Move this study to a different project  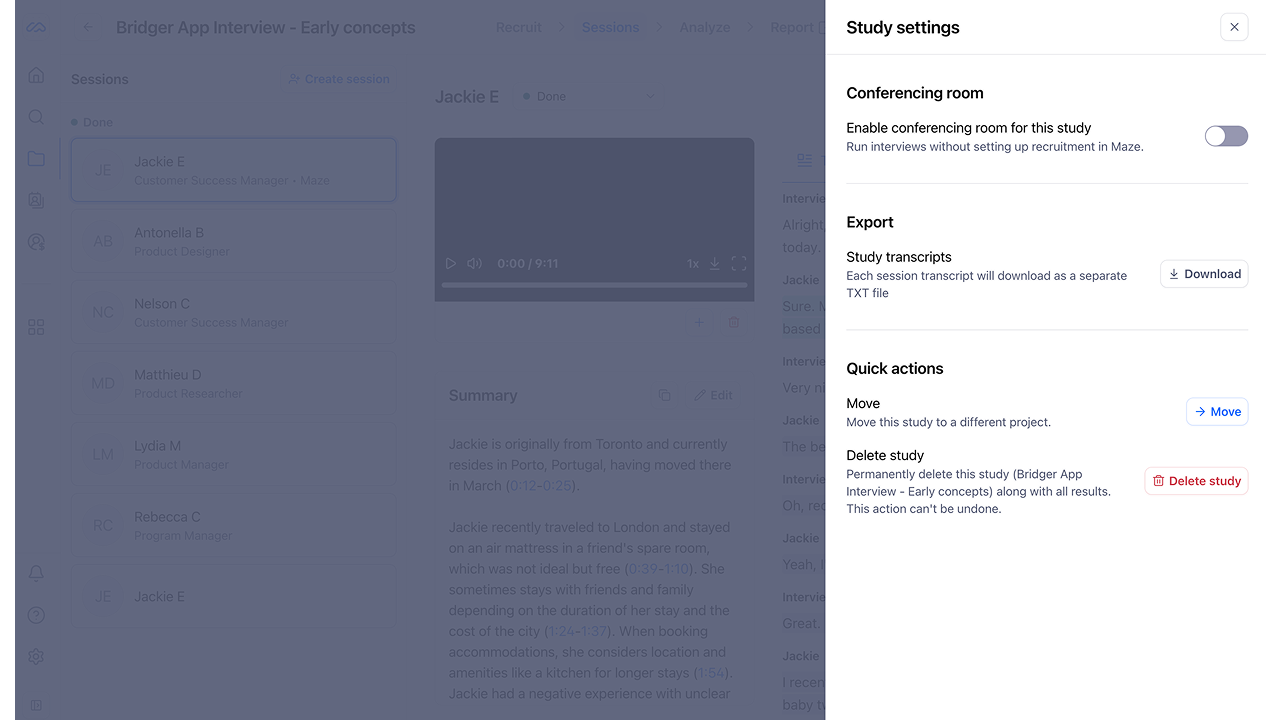coord(1217,412)
